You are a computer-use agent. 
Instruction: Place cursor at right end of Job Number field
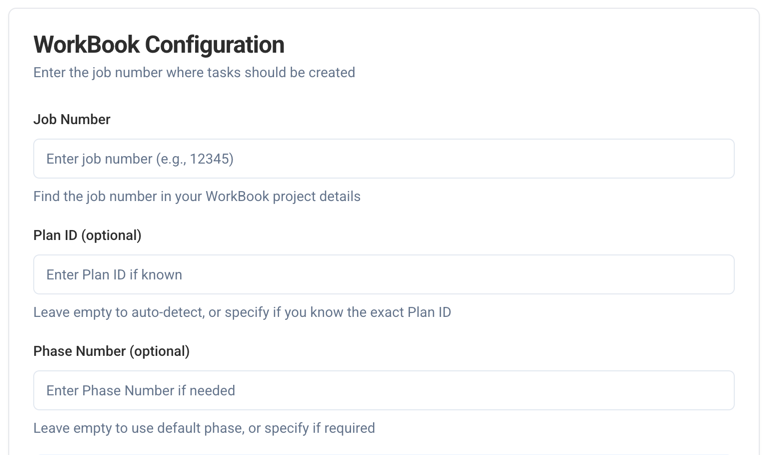tap(720, 159)
